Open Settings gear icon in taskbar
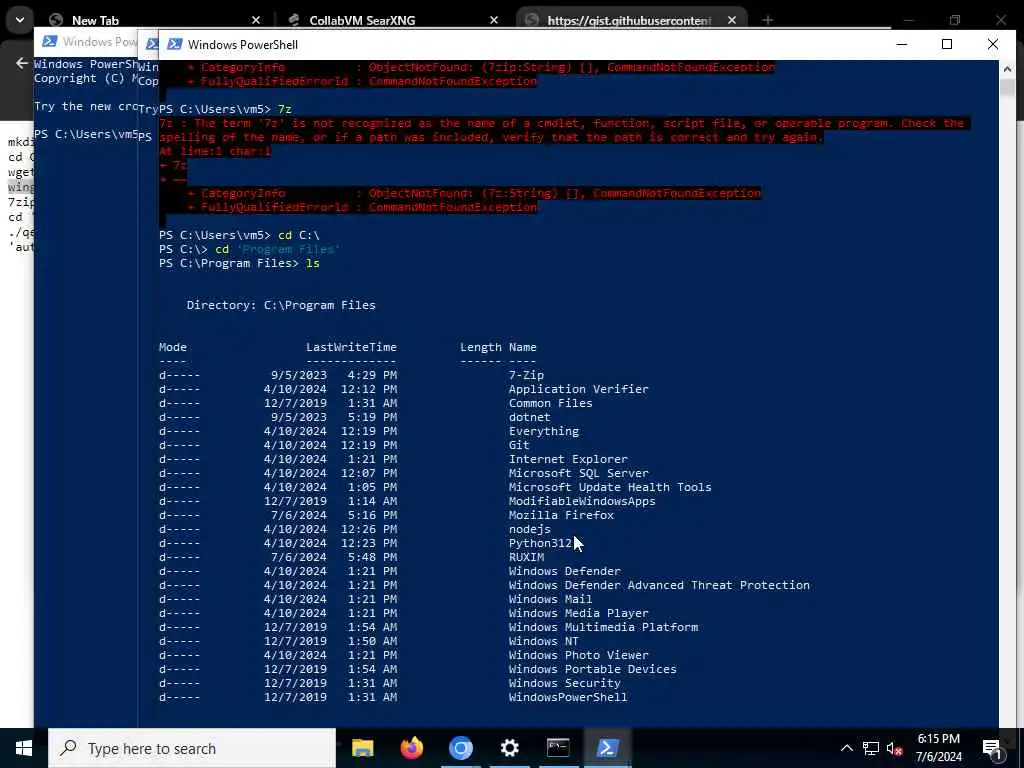 click(509, 748)
